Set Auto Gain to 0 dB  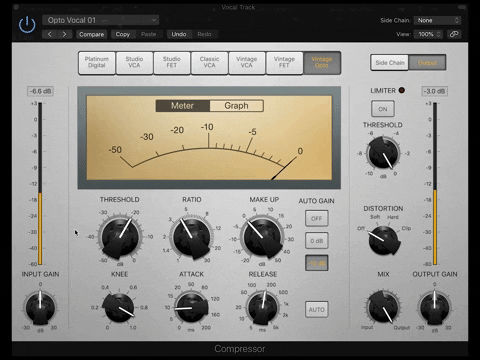click(x=317, y=241)
